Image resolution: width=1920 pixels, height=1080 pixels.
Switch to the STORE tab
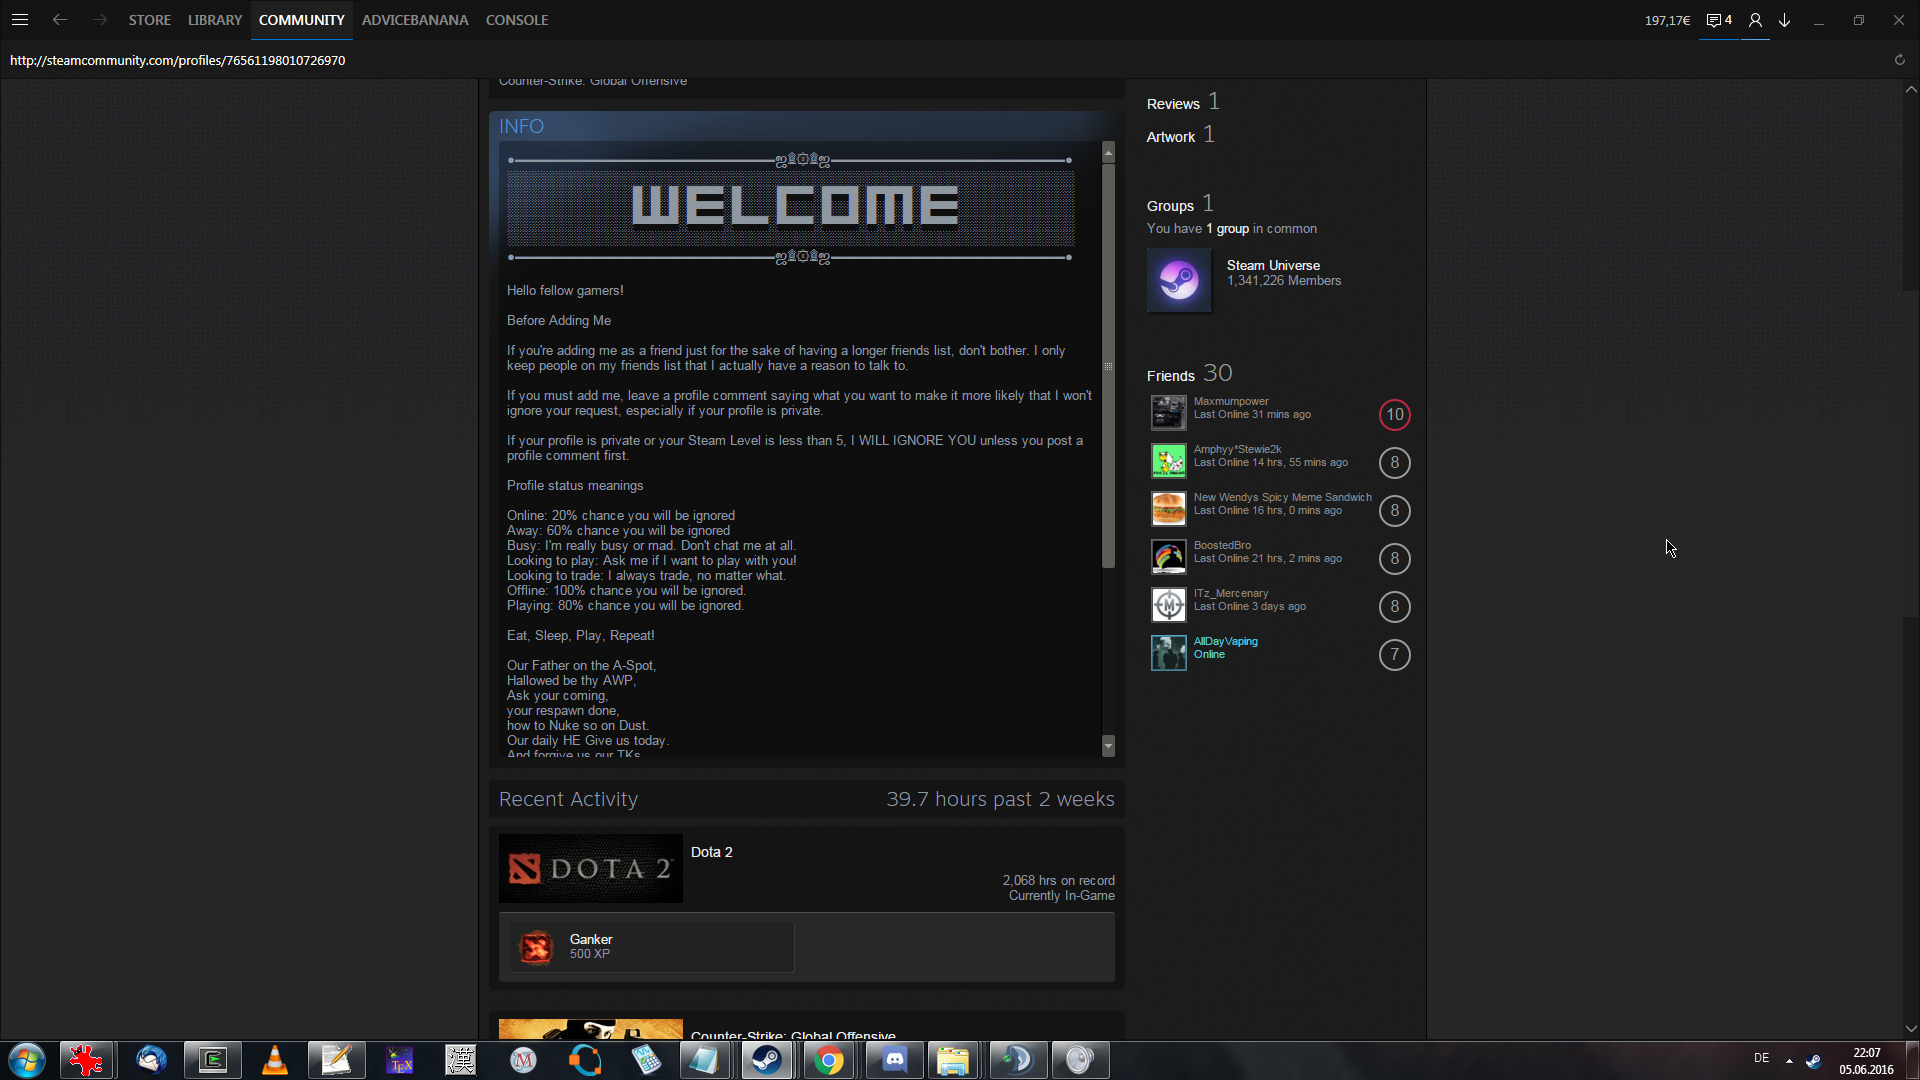149,20
